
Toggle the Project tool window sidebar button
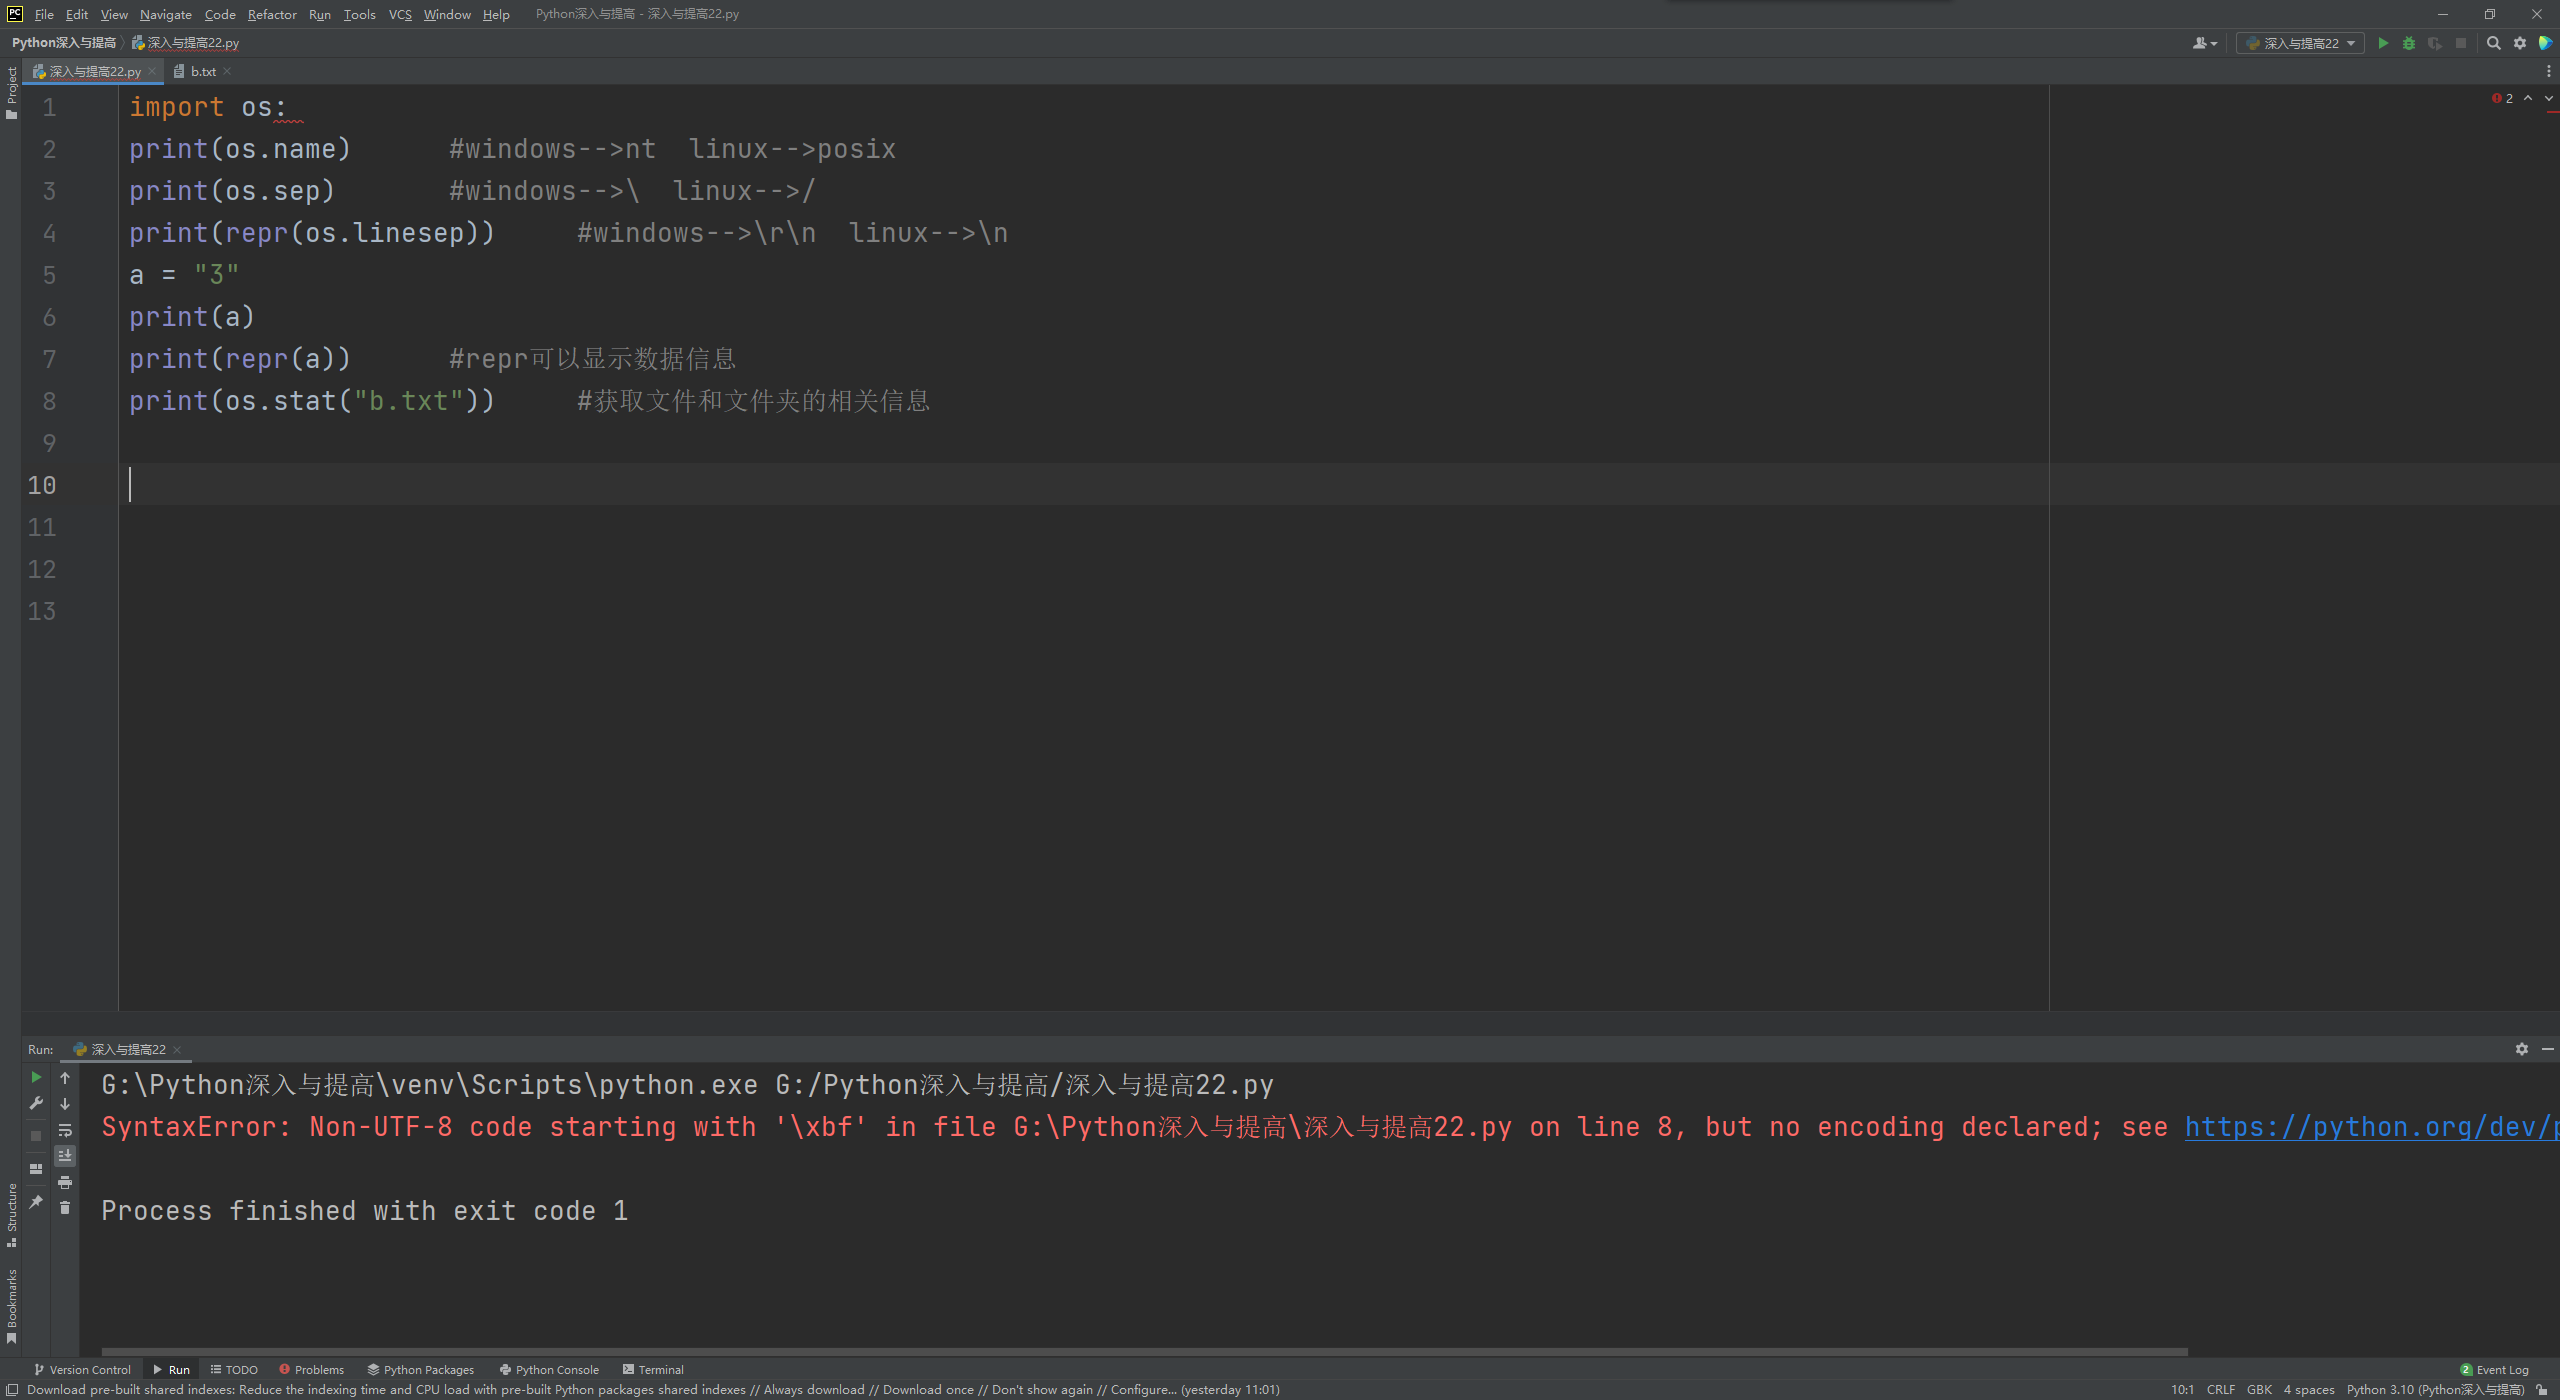point(11,92)
